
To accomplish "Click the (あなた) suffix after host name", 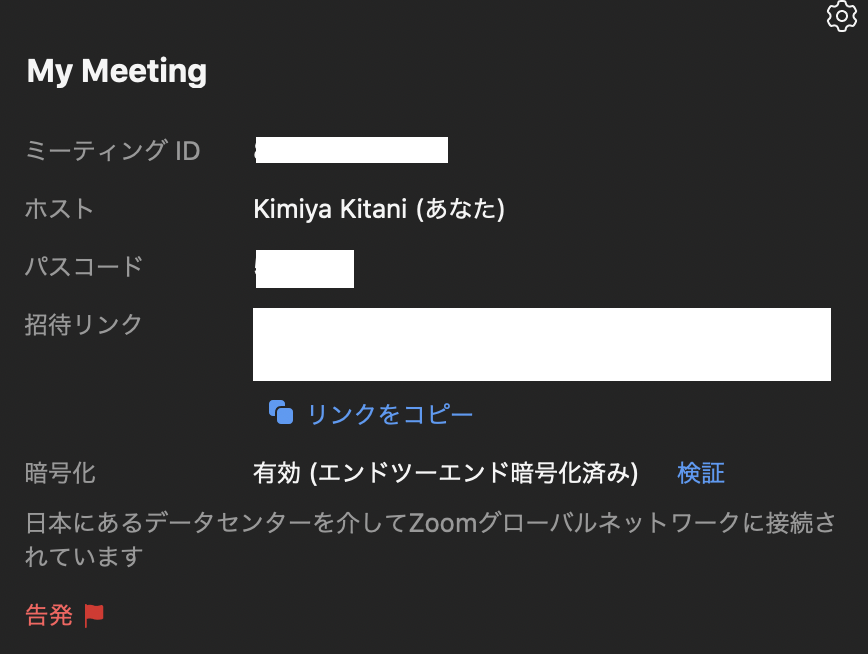I will pyautogui.click(x=461, y=209).
